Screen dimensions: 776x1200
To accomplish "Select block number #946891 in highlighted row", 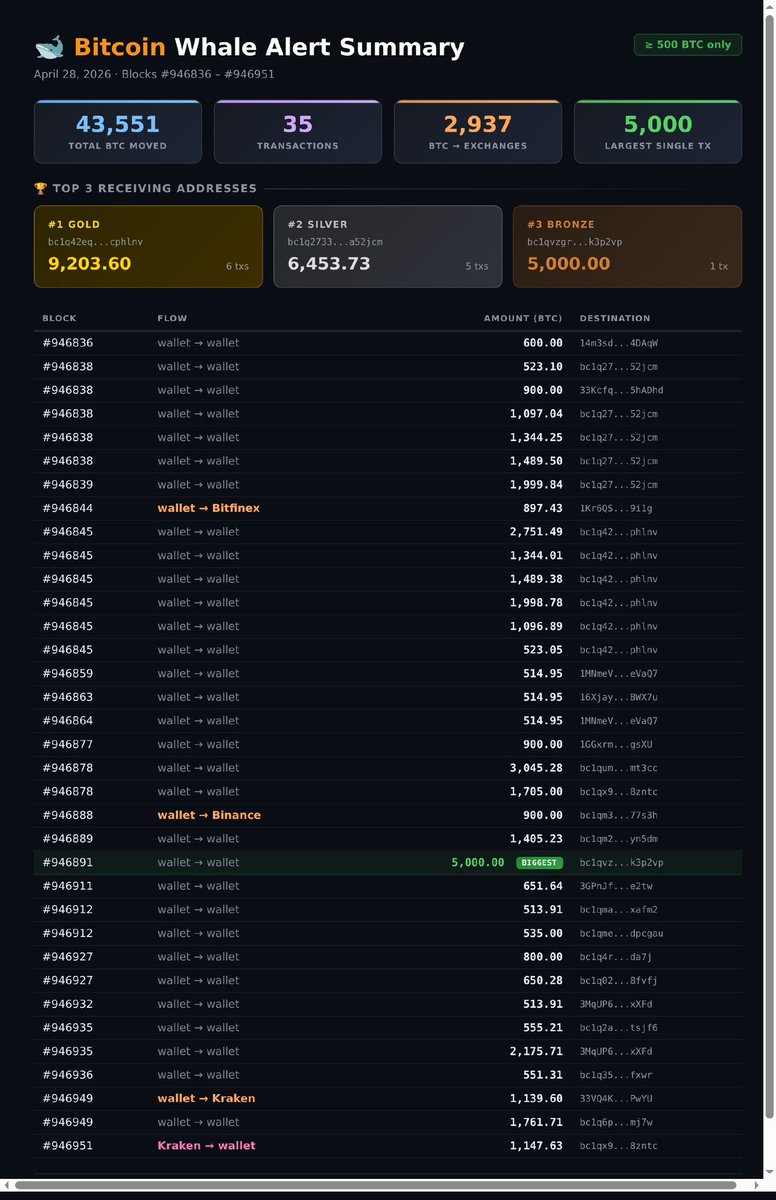I will tap(68, 862).
